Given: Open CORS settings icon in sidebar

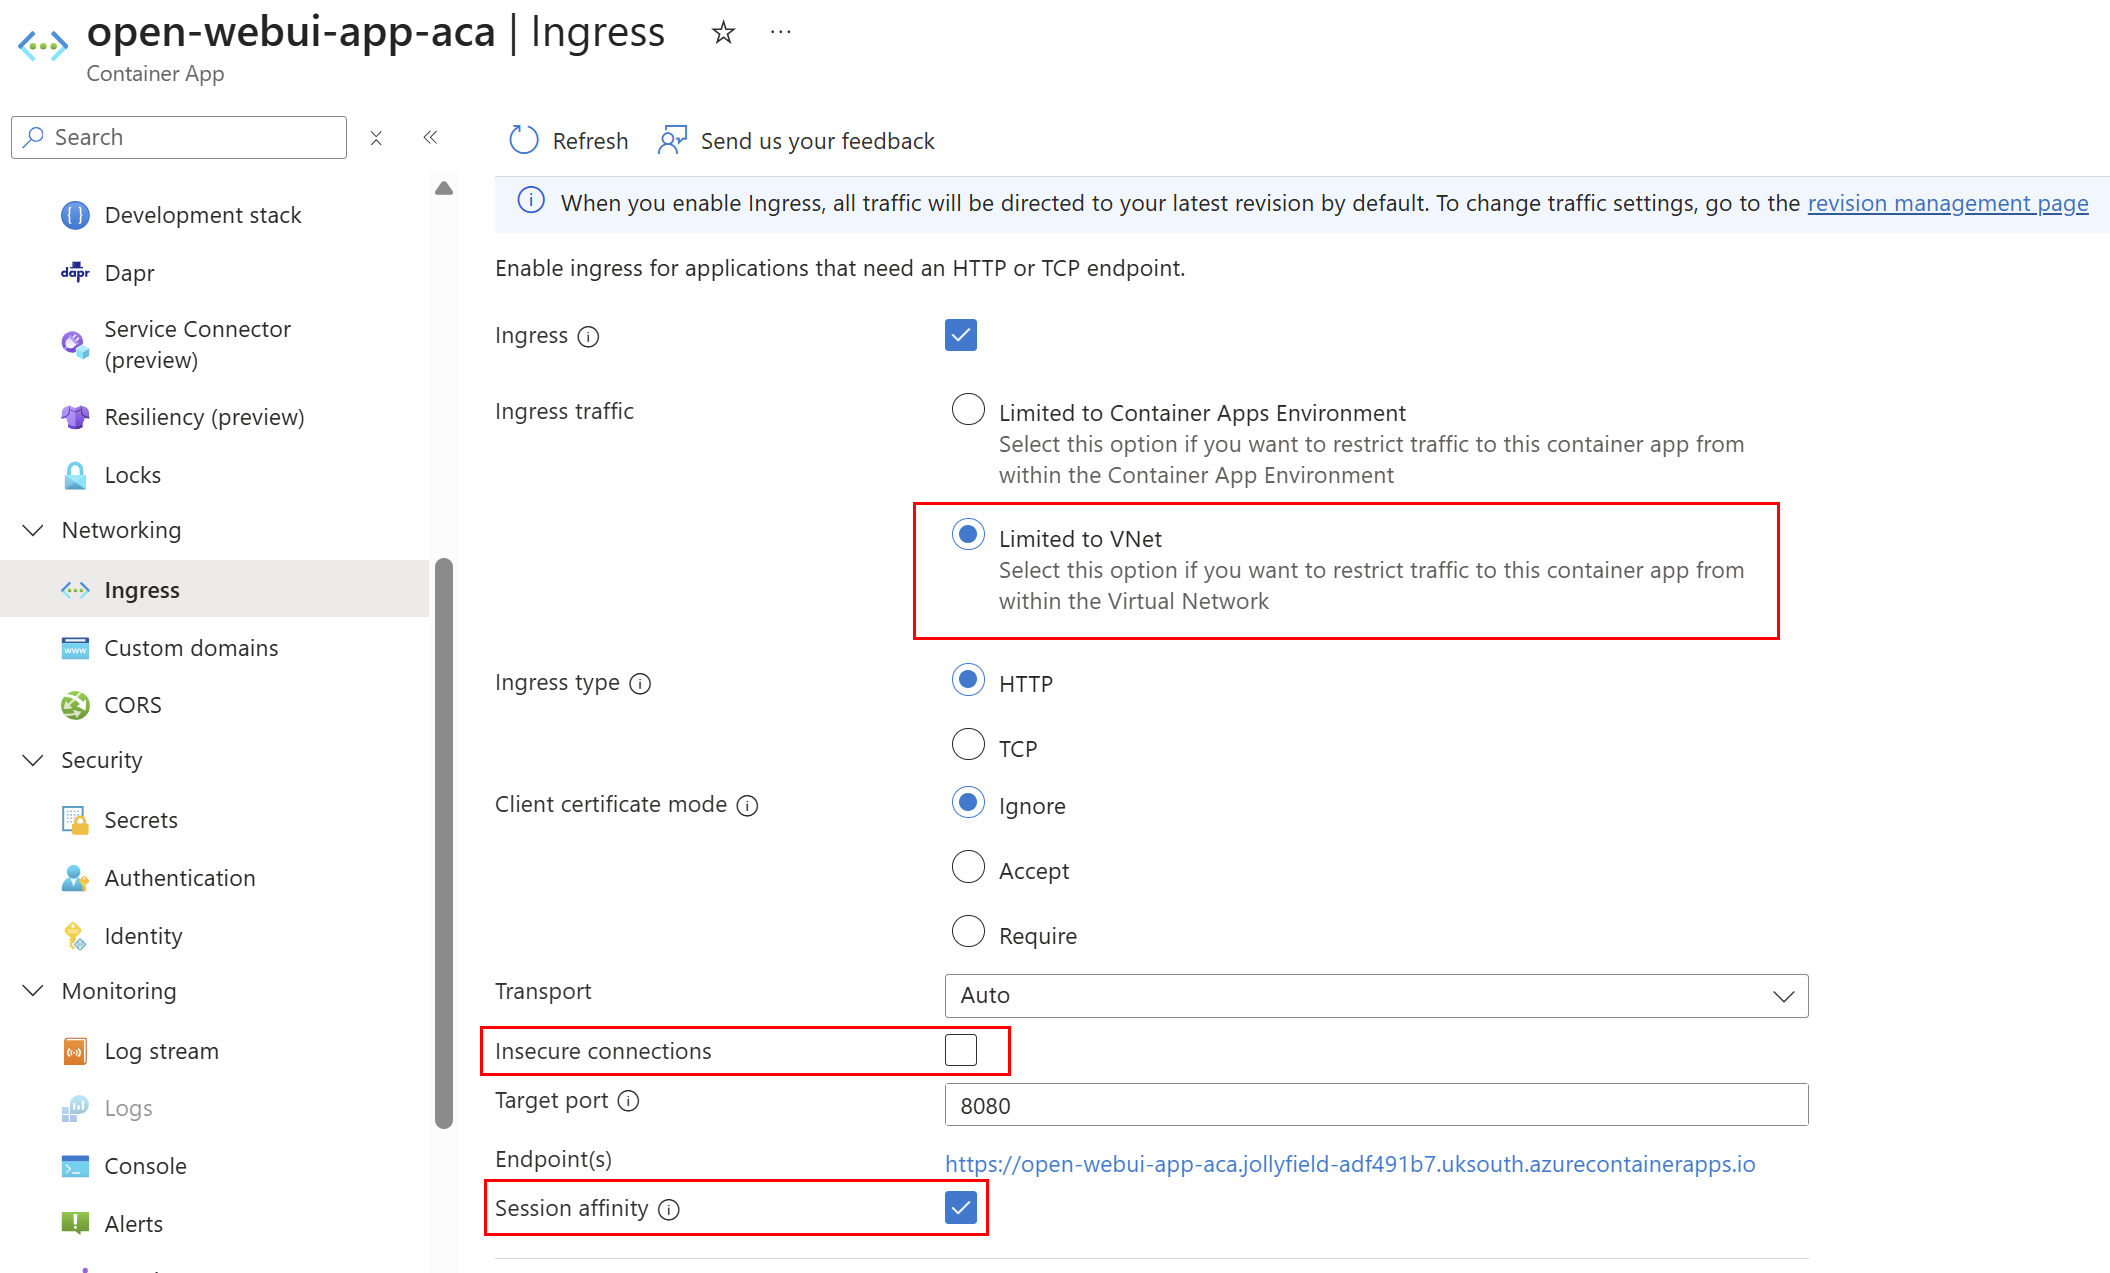Looking at the screenshot, I should [75, 705].
